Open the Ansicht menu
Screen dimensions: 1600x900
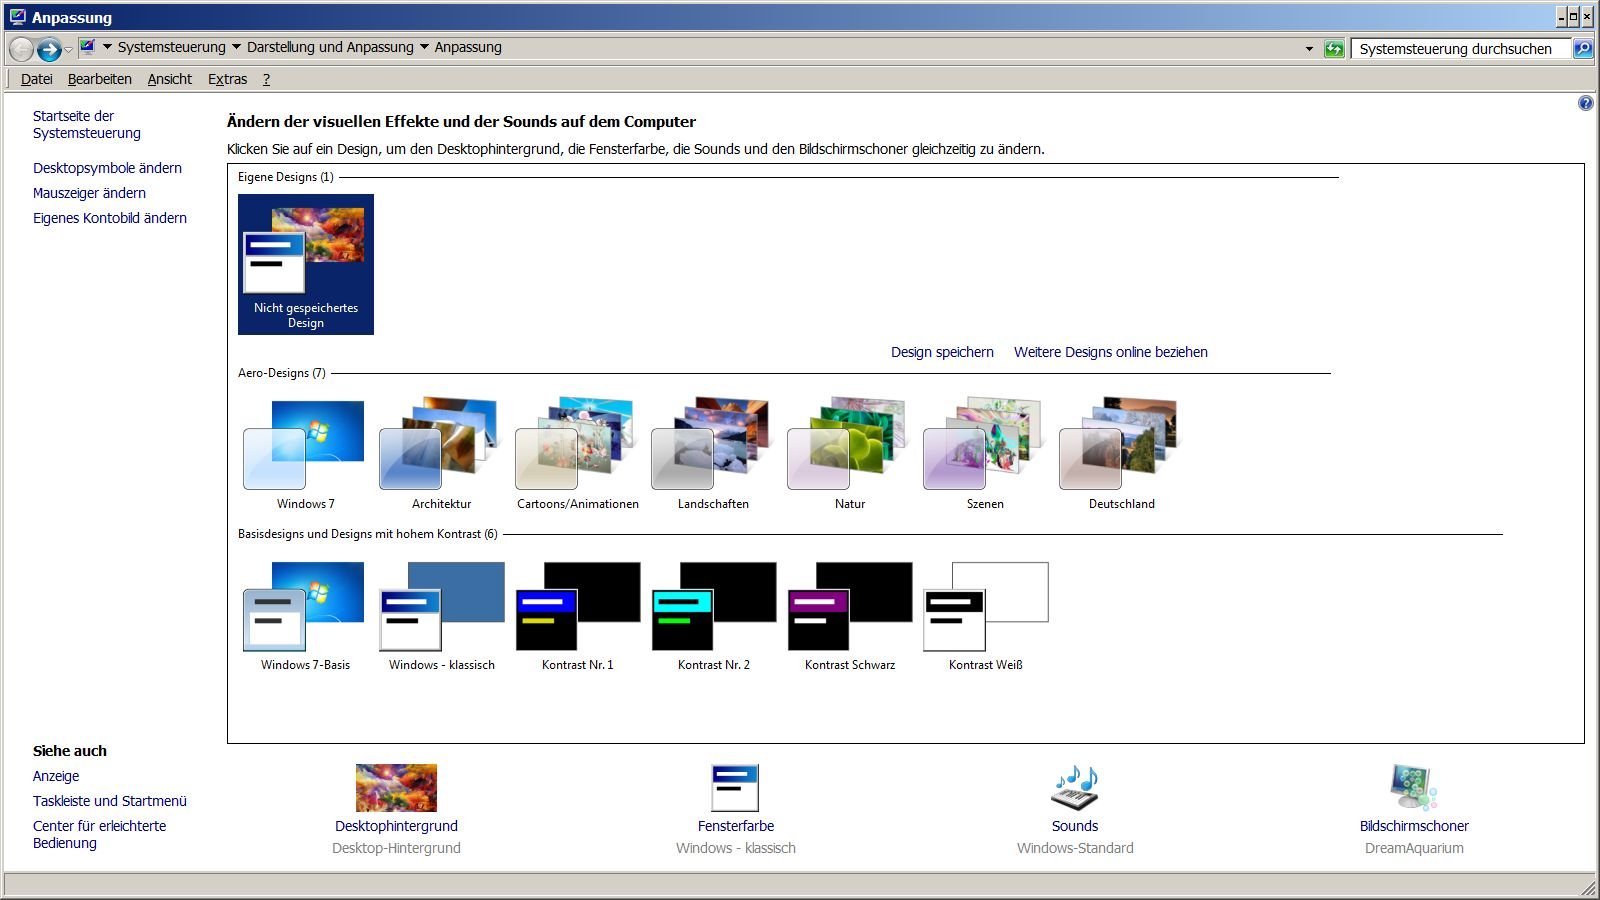(x=169, y=79)
